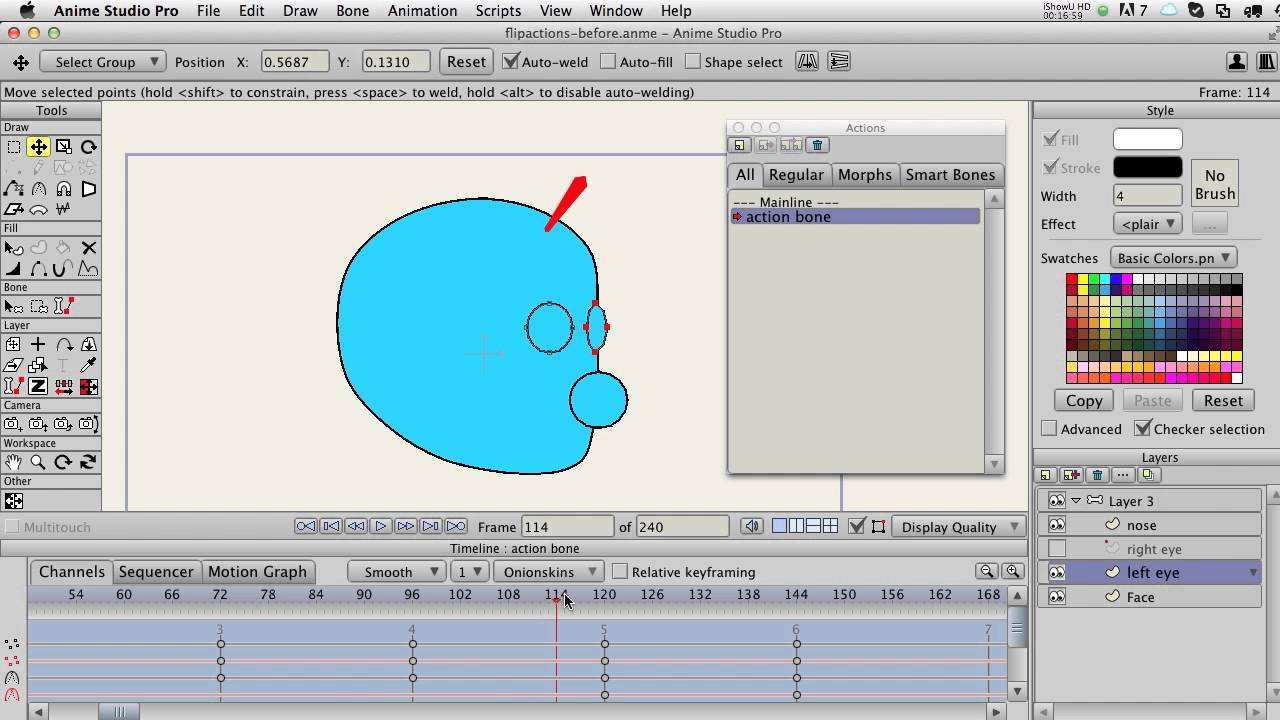Click the Rewind to start button
This screenshot has height=720, width=1280.
pos(306,526)
